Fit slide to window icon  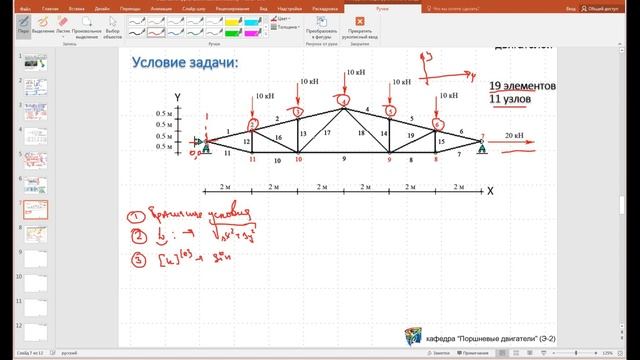click(x=620, y=353)
